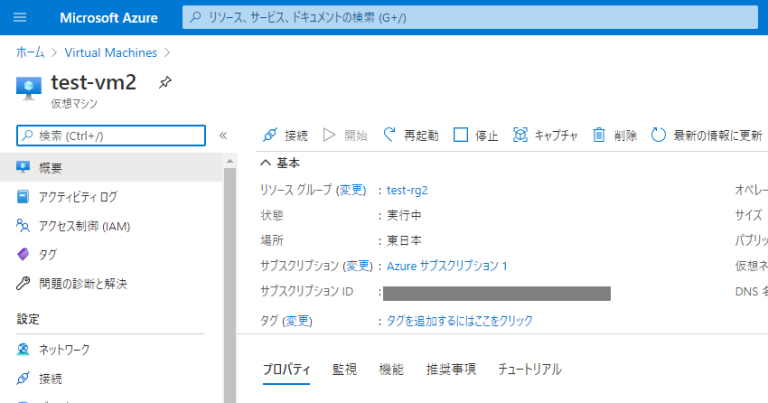Switch to the 機能 tab
Screen dimensions: 768x403
tap(391, 369)
